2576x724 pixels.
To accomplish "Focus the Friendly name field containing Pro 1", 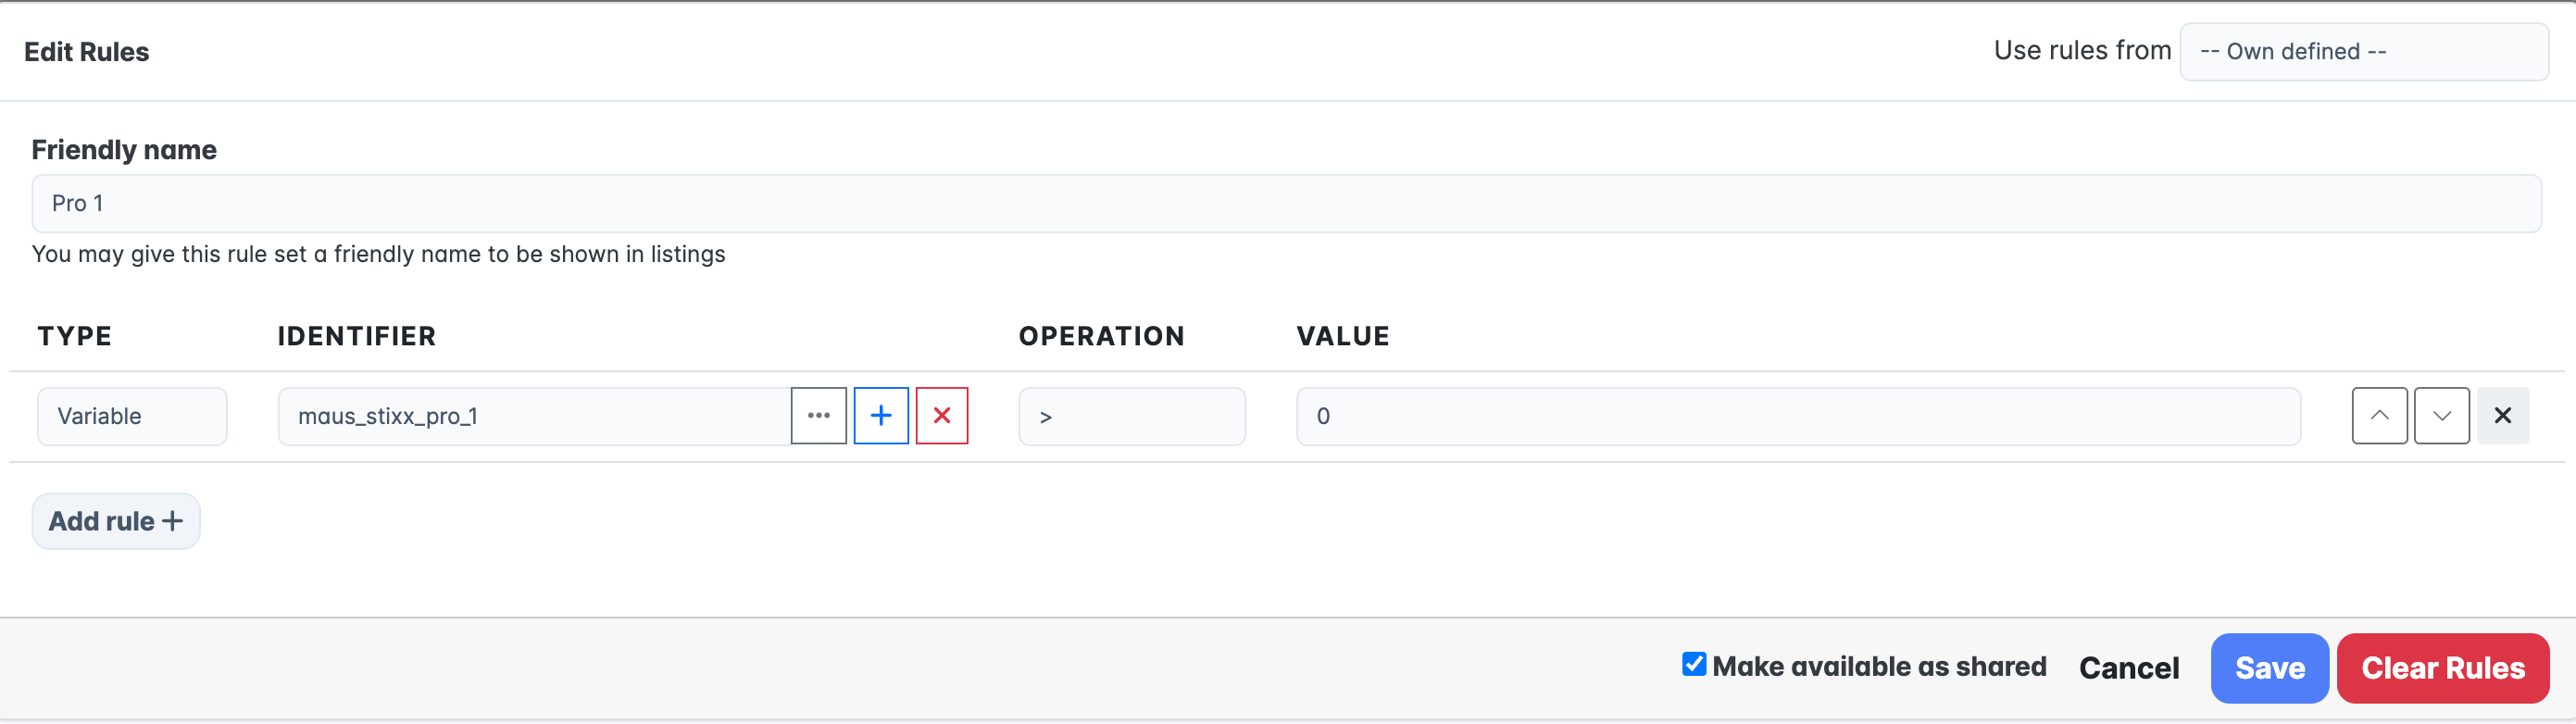I will 1286,204.
